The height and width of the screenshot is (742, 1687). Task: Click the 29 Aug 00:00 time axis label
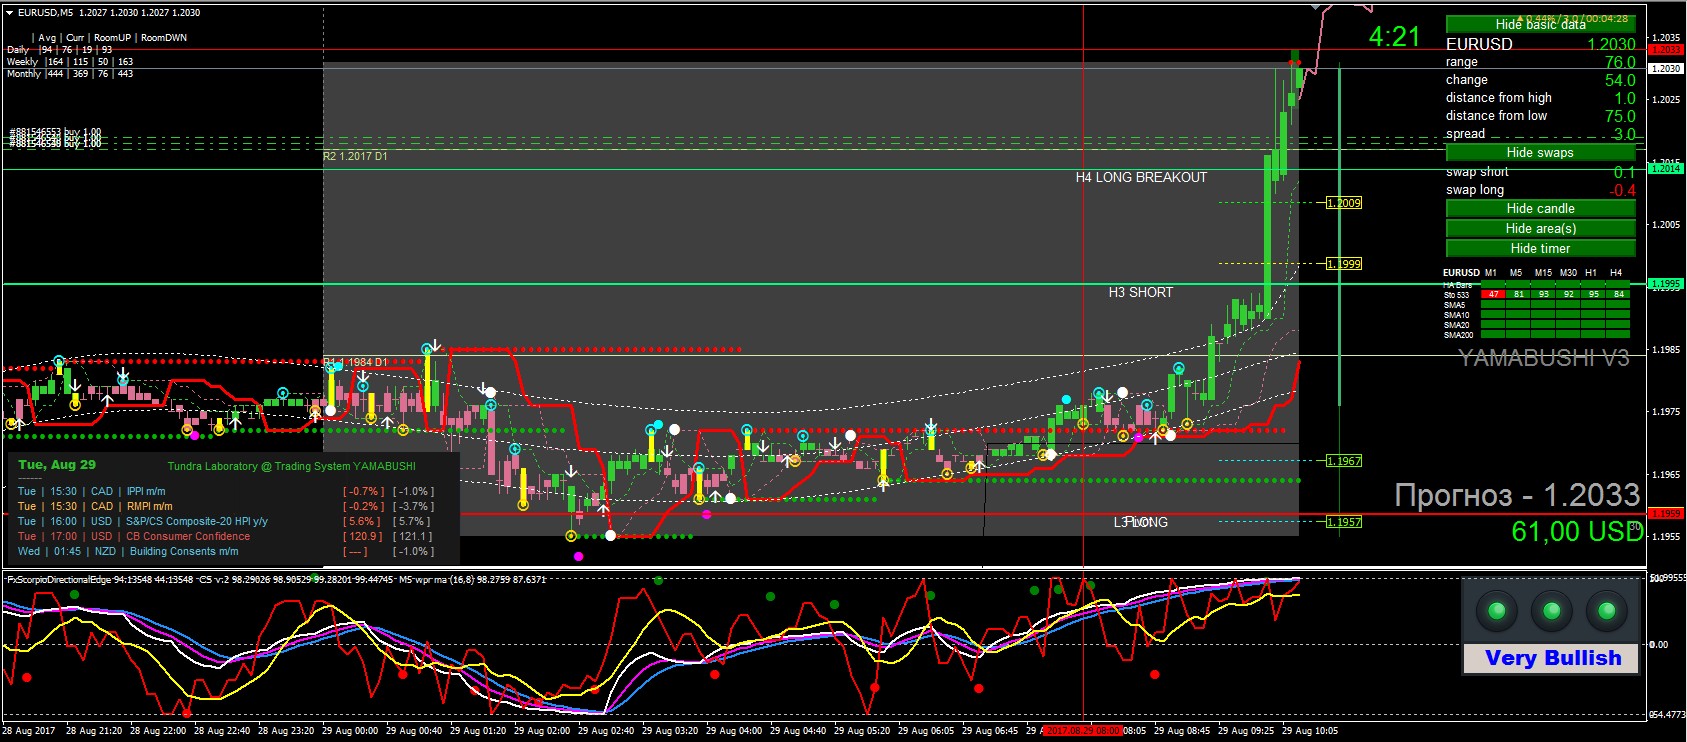point(350,731)
